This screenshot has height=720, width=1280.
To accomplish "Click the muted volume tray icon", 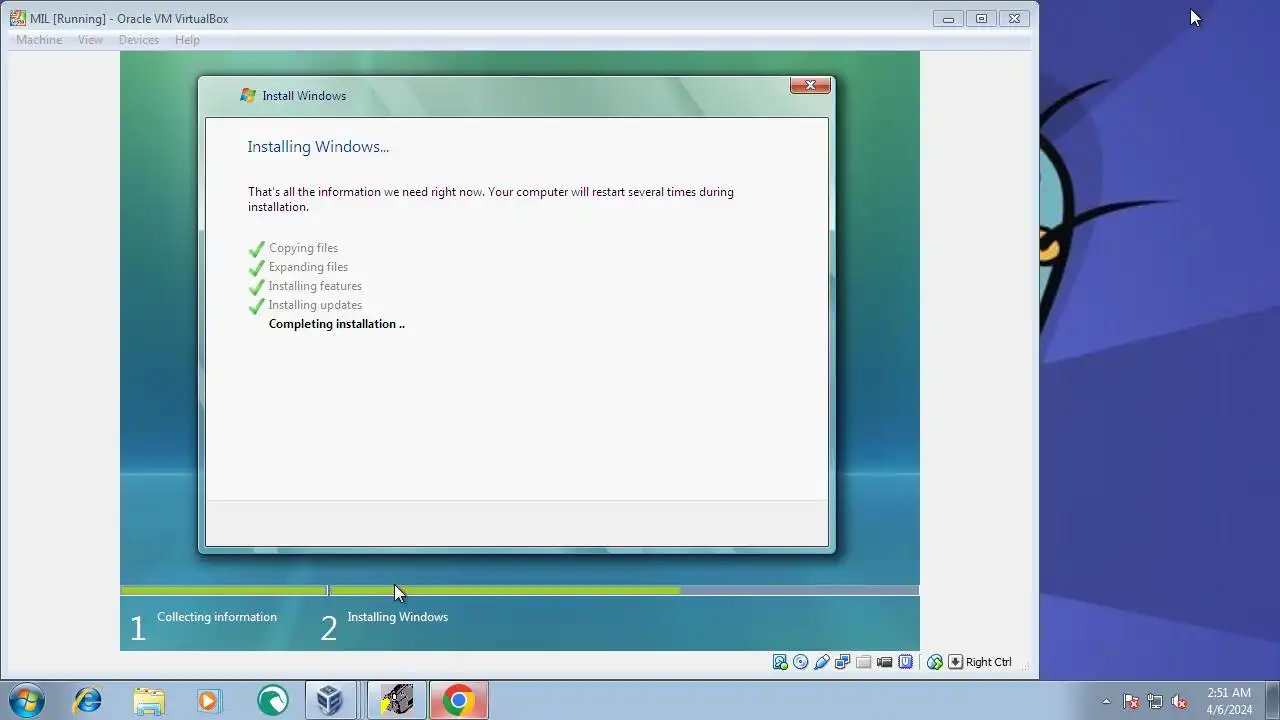I will [1179, 701].
